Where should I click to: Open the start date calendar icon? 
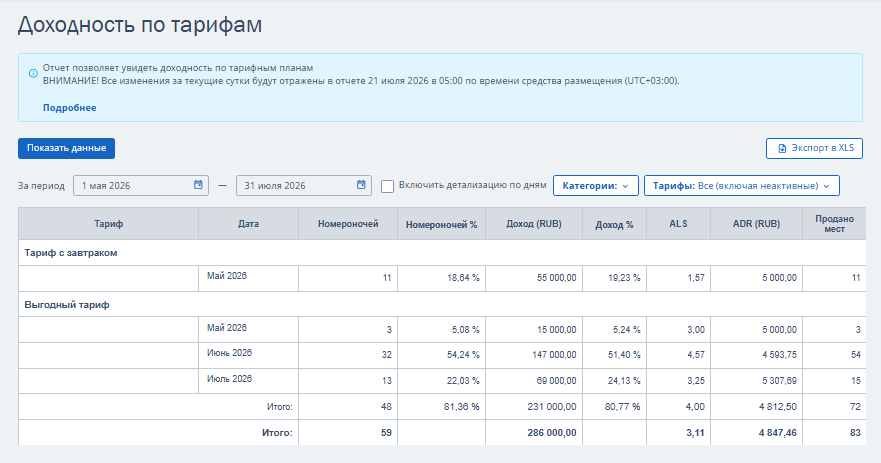198,185
